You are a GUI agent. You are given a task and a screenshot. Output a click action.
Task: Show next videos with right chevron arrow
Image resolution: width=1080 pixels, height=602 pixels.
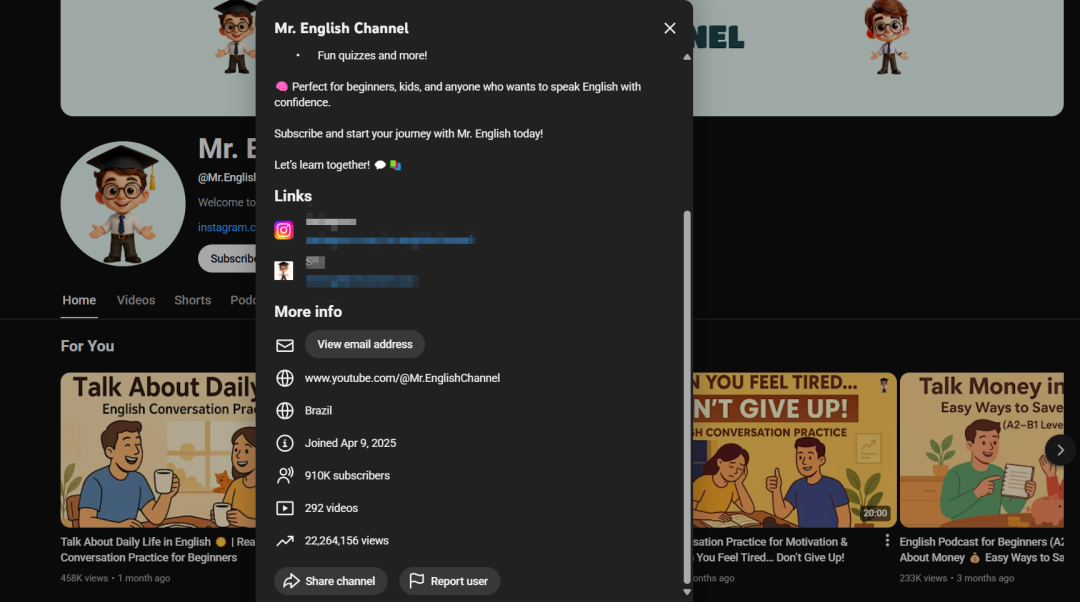point(1060,450)
